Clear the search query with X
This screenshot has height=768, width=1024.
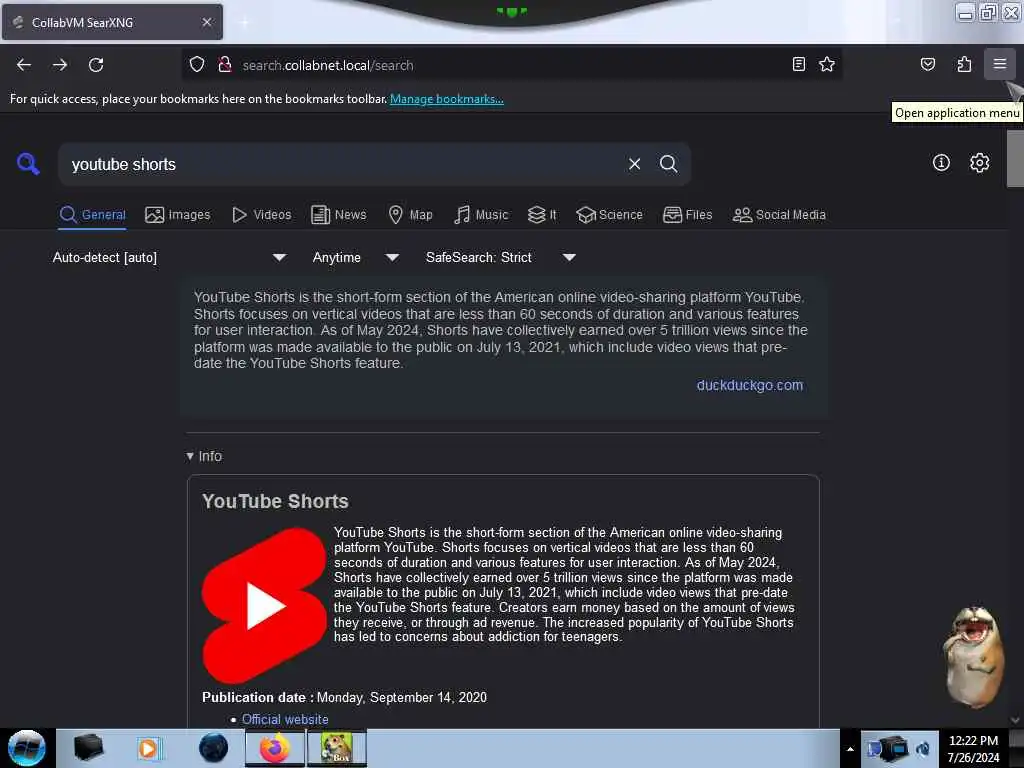634,164
